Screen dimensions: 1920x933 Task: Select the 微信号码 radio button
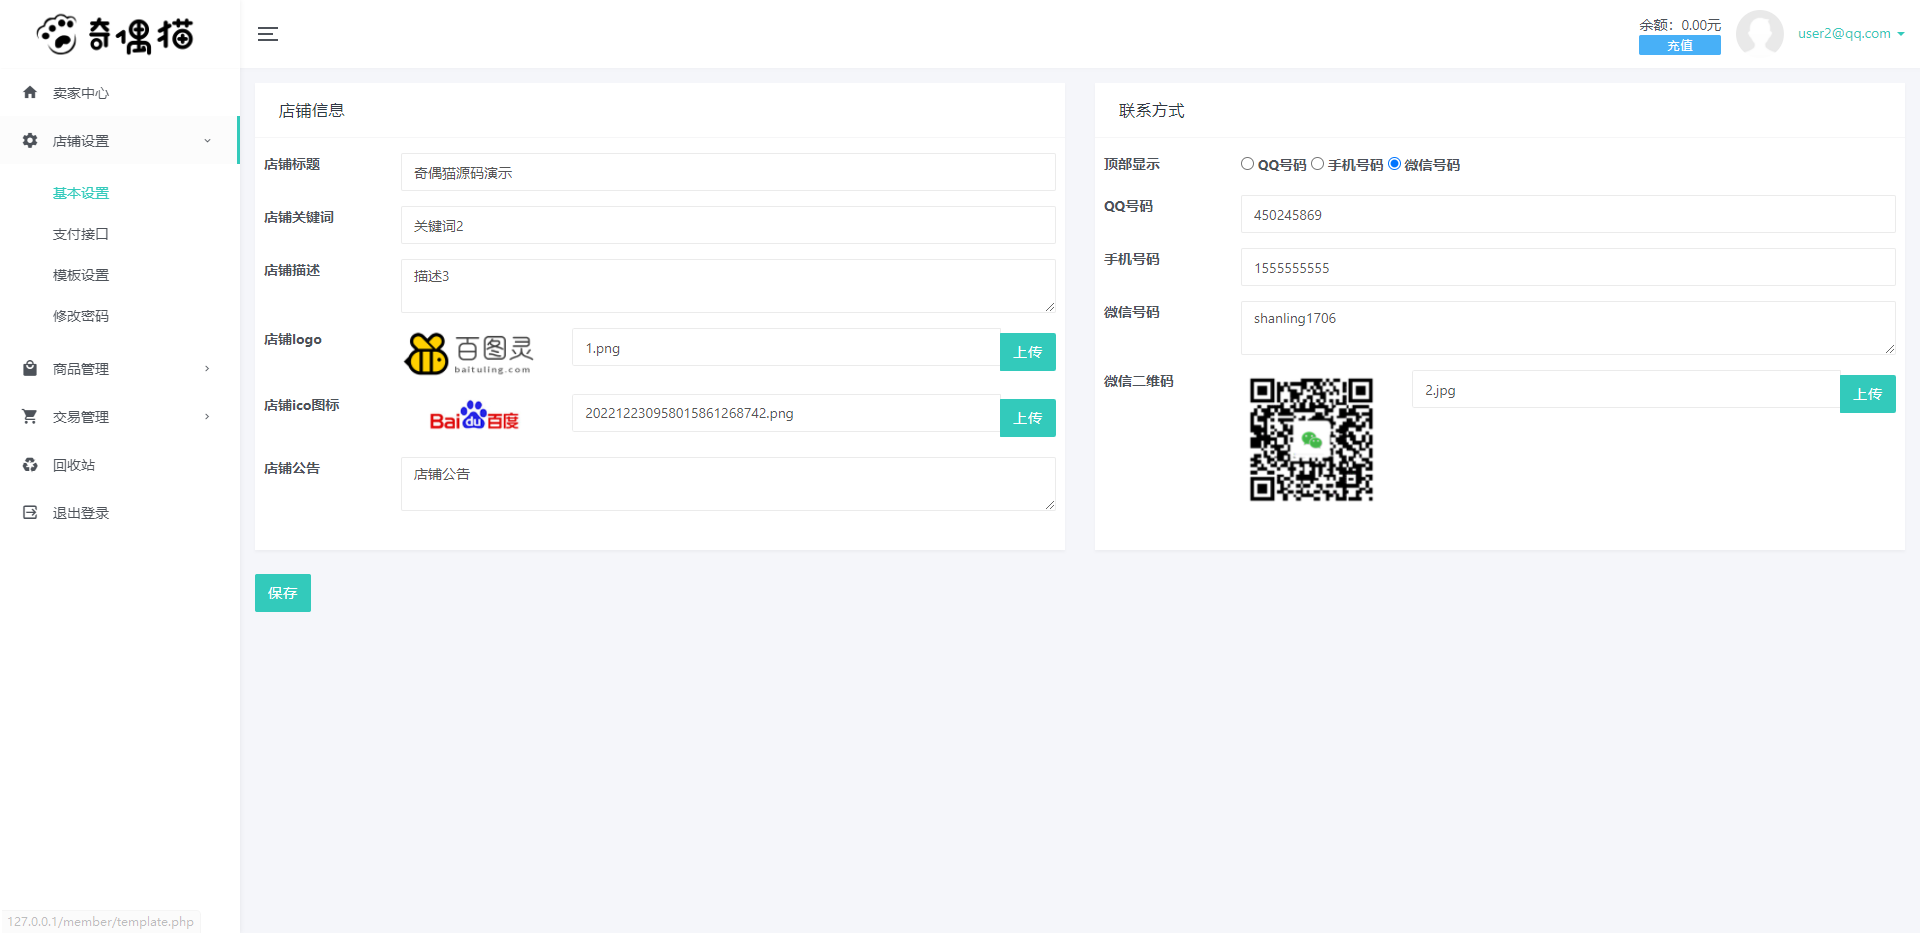click(1394, 164)
